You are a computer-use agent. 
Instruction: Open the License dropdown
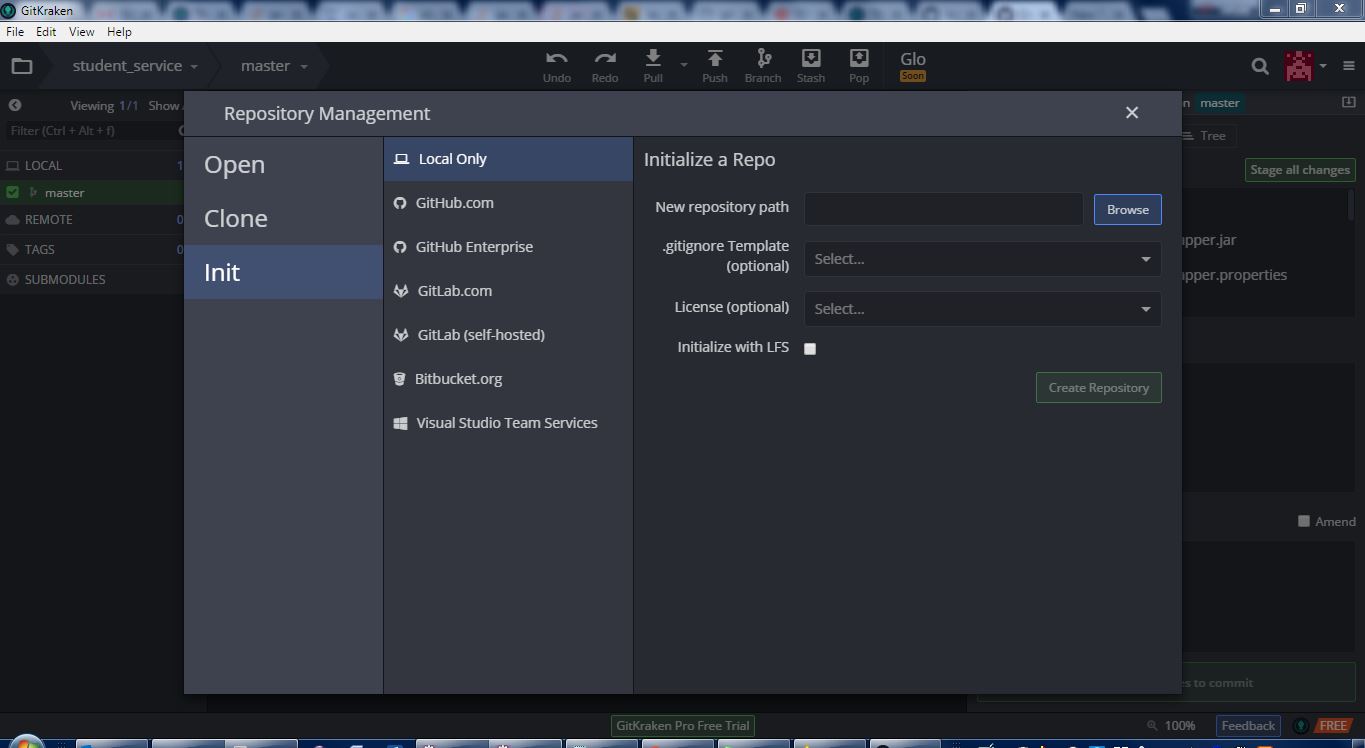[981, 308]
